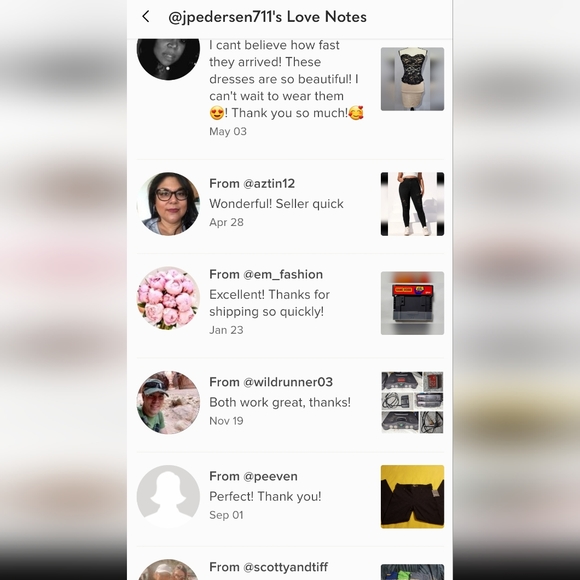Screen dimensions: 580x580
Task: Open @wildrunner03's profile avatar
Action: (168, 402)
